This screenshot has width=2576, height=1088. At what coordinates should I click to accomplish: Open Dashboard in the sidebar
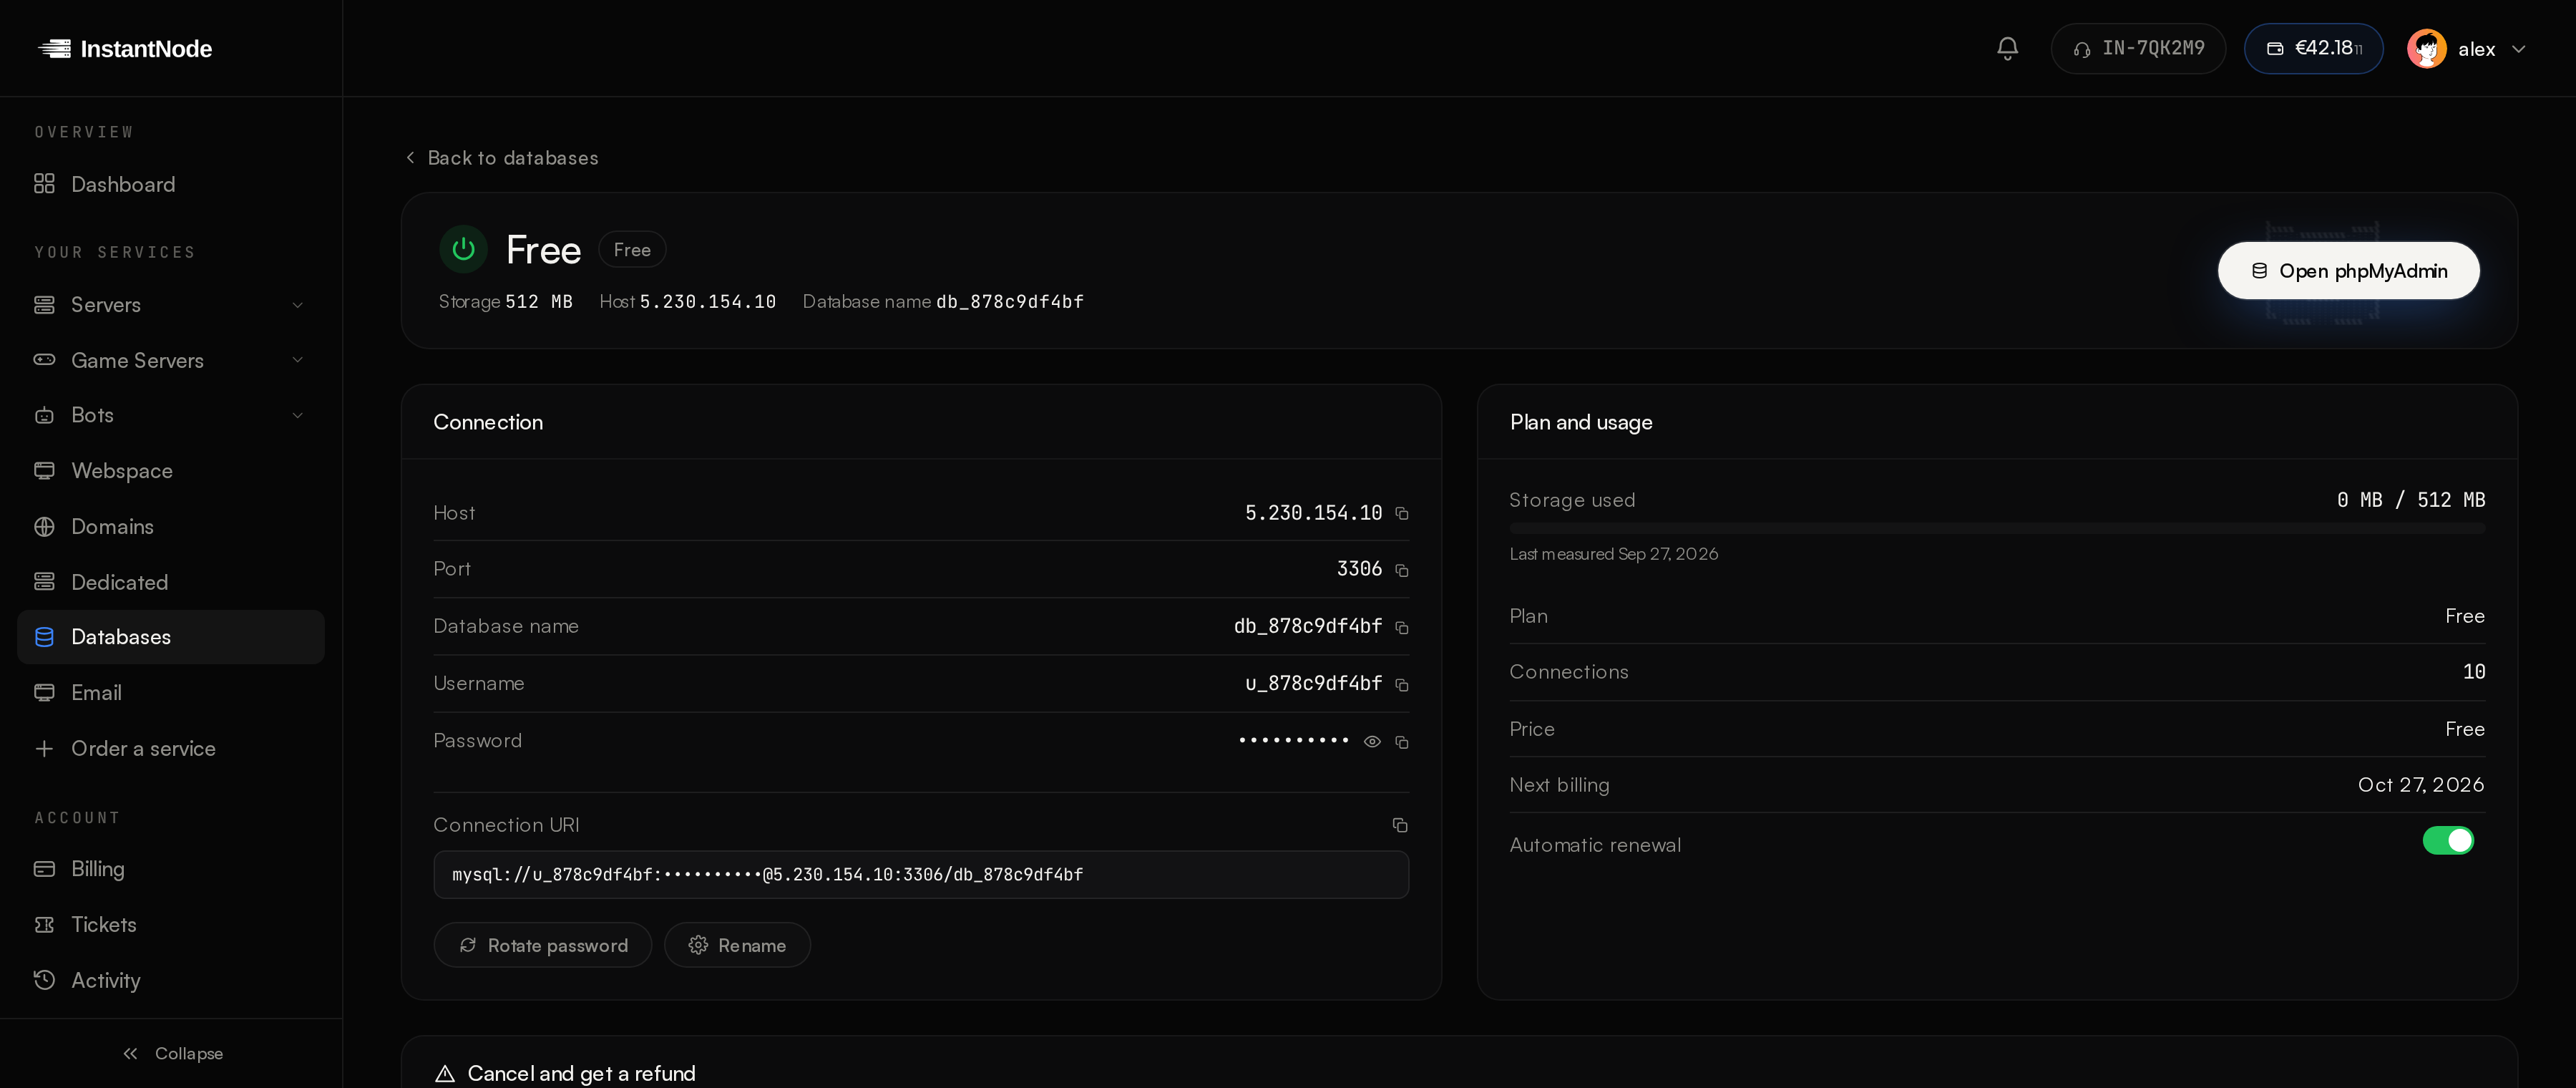171,184
